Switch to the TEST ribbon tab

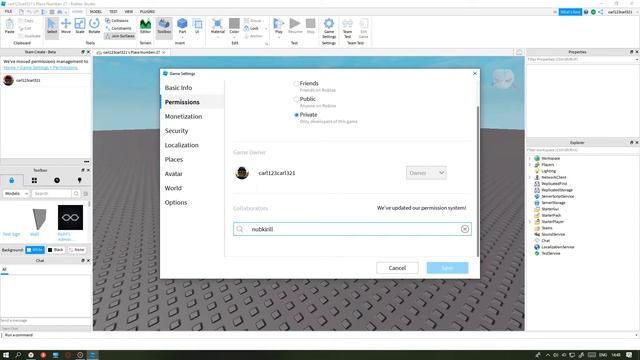(x=113, y=11)
